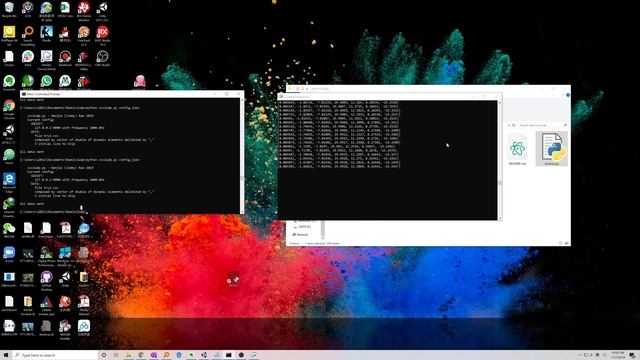Open the system clock in taskbar
This screenshot has height=360, width=640.
pyautogui.click(x=618, y=355)
